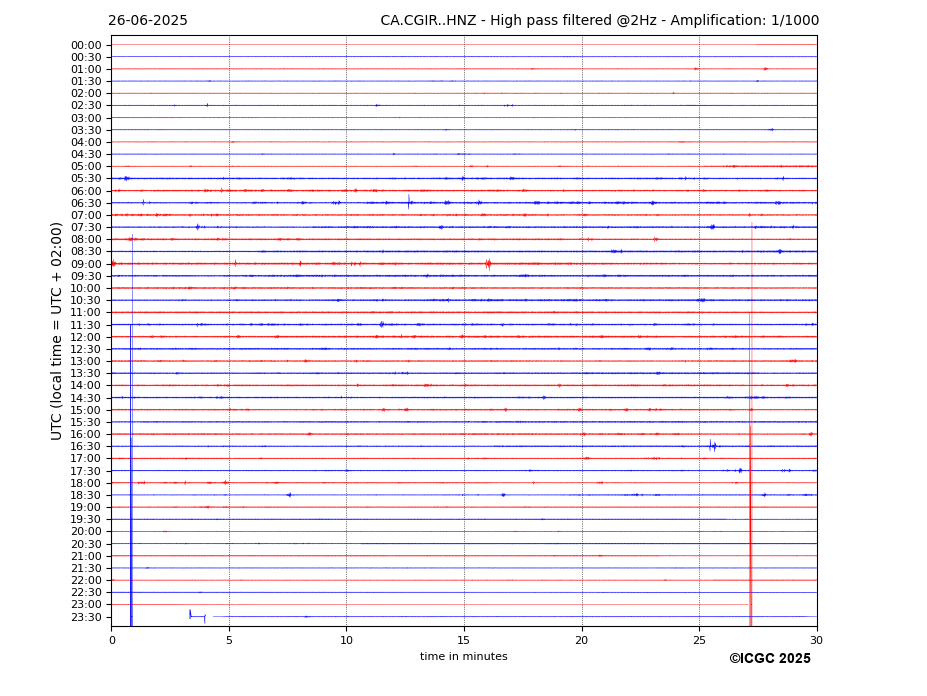Screen dimensions: 927x696
Task: Click the ©ICGC 2025 copyright text
Action: point(770,659)
